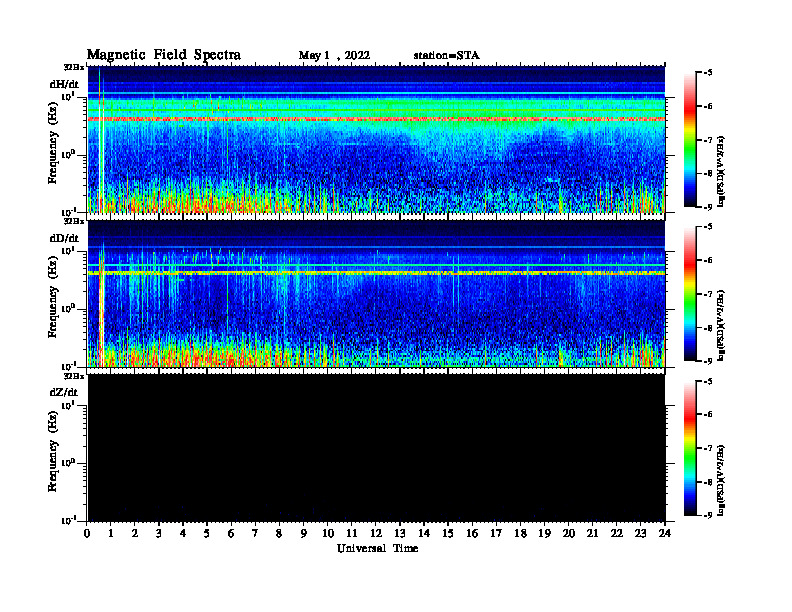
Task: Select the dD/dt panel label
Action: [64, 238]
